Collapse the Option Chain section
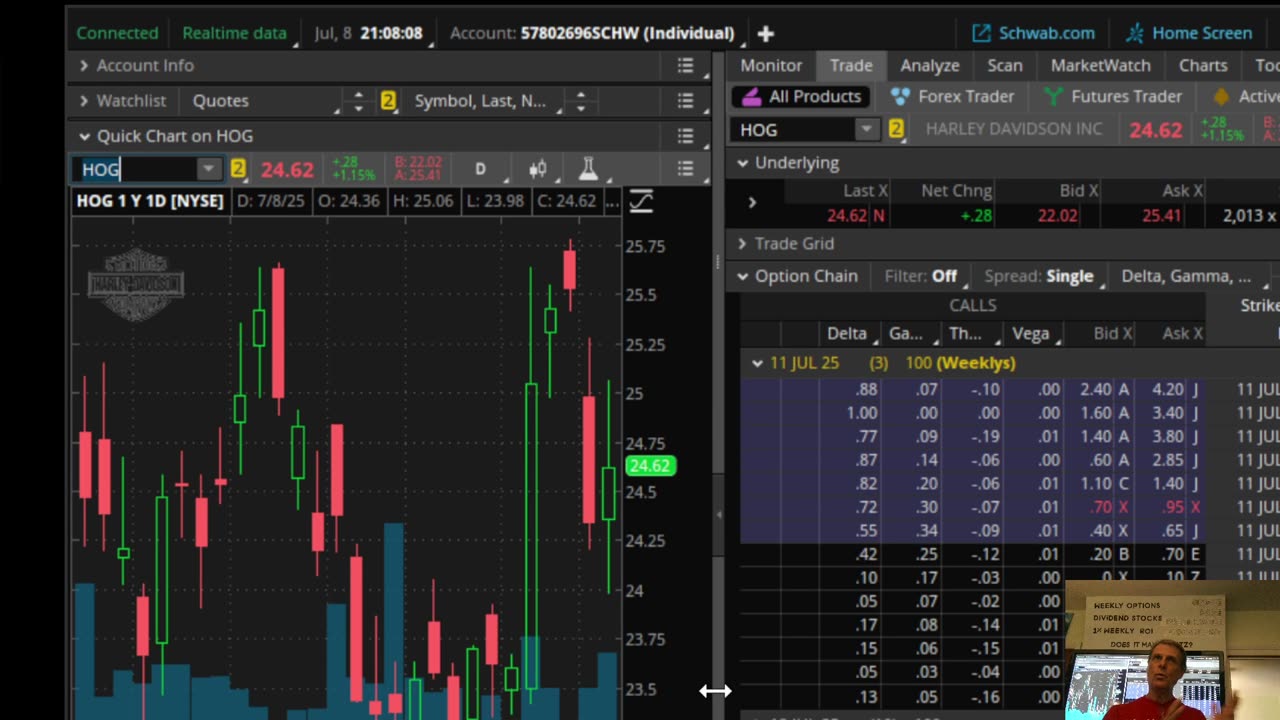 [x=742, y=276]
